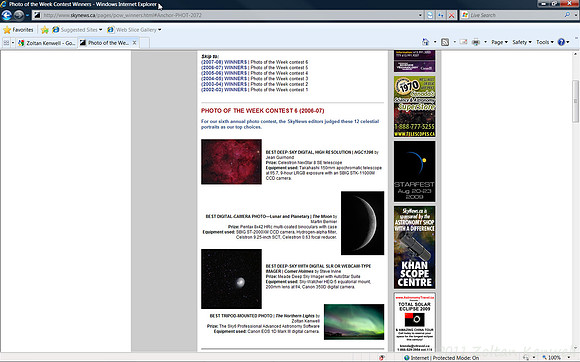
Task: Follow the (2005-06) WINNERS link
Action: point(224,73)
